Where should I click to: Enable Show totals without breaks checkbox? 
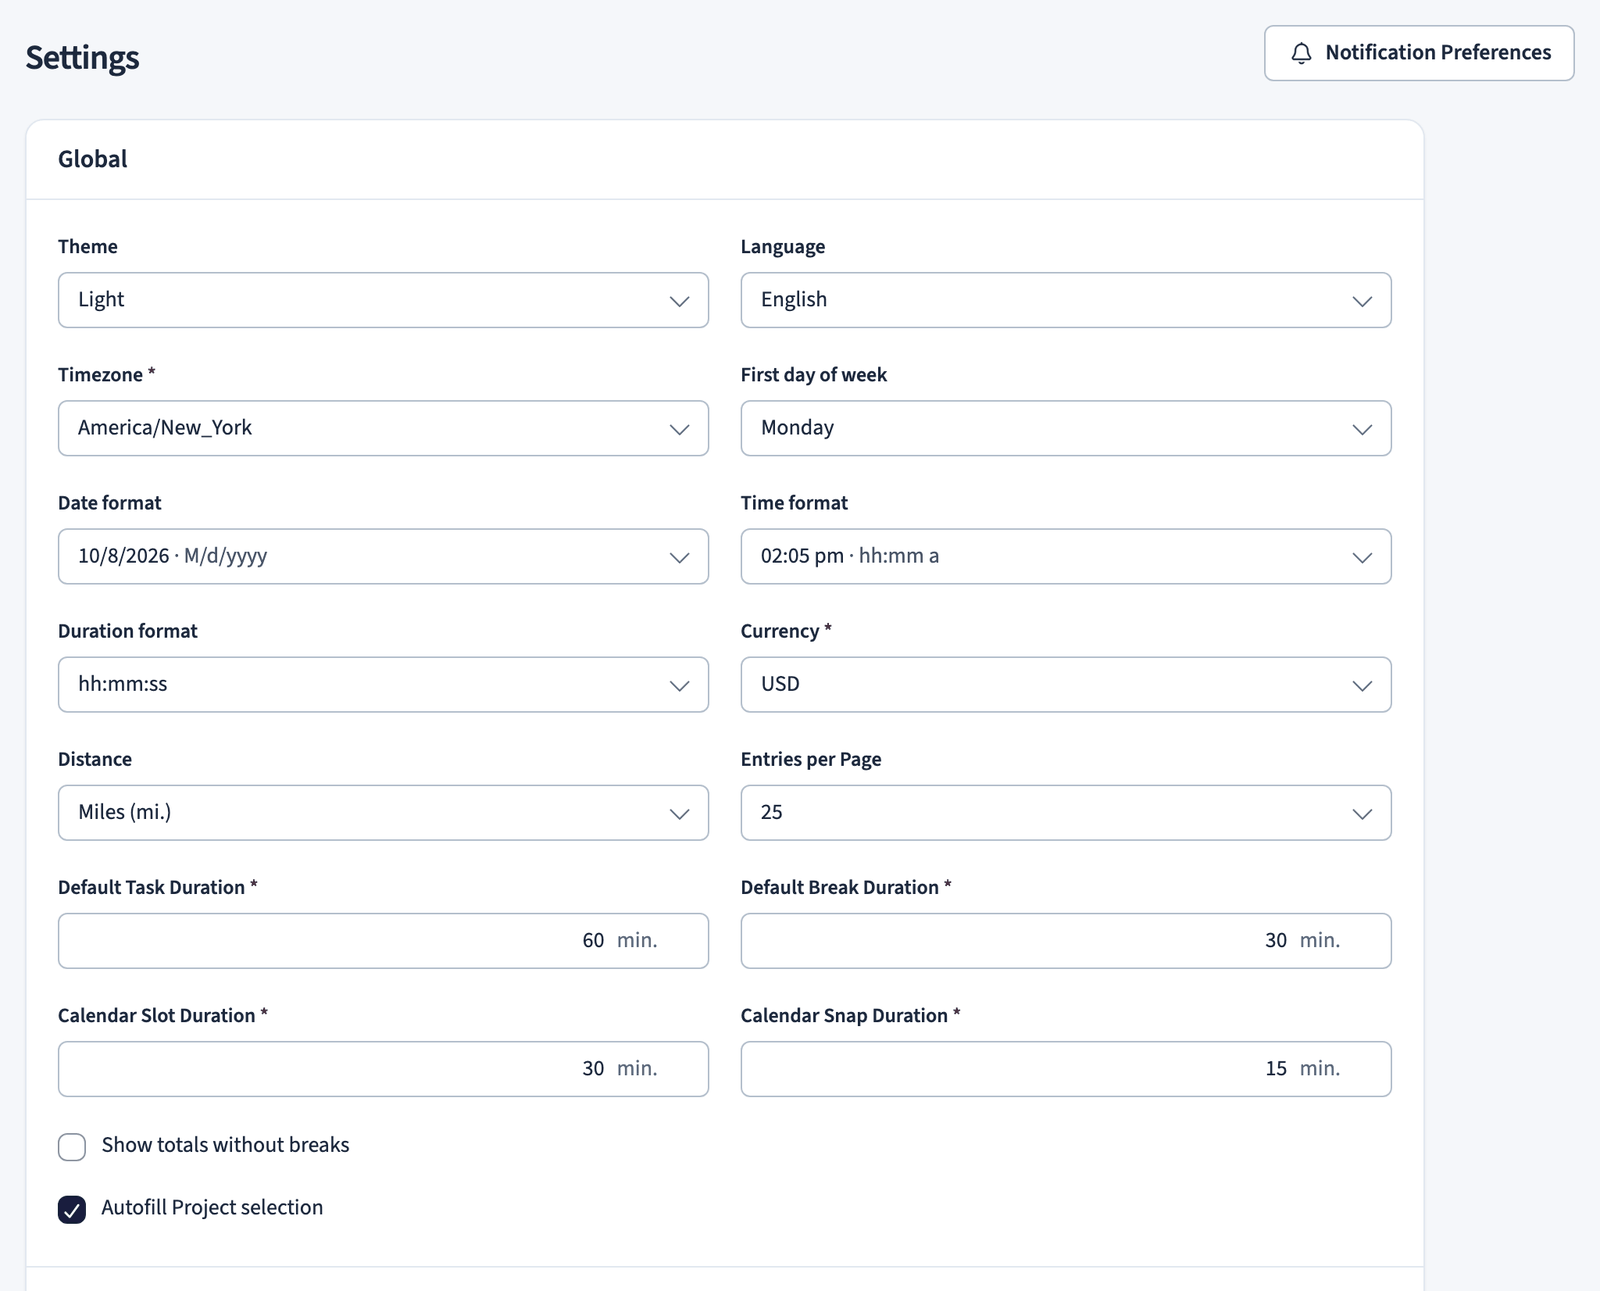[x=72, y=1146]
